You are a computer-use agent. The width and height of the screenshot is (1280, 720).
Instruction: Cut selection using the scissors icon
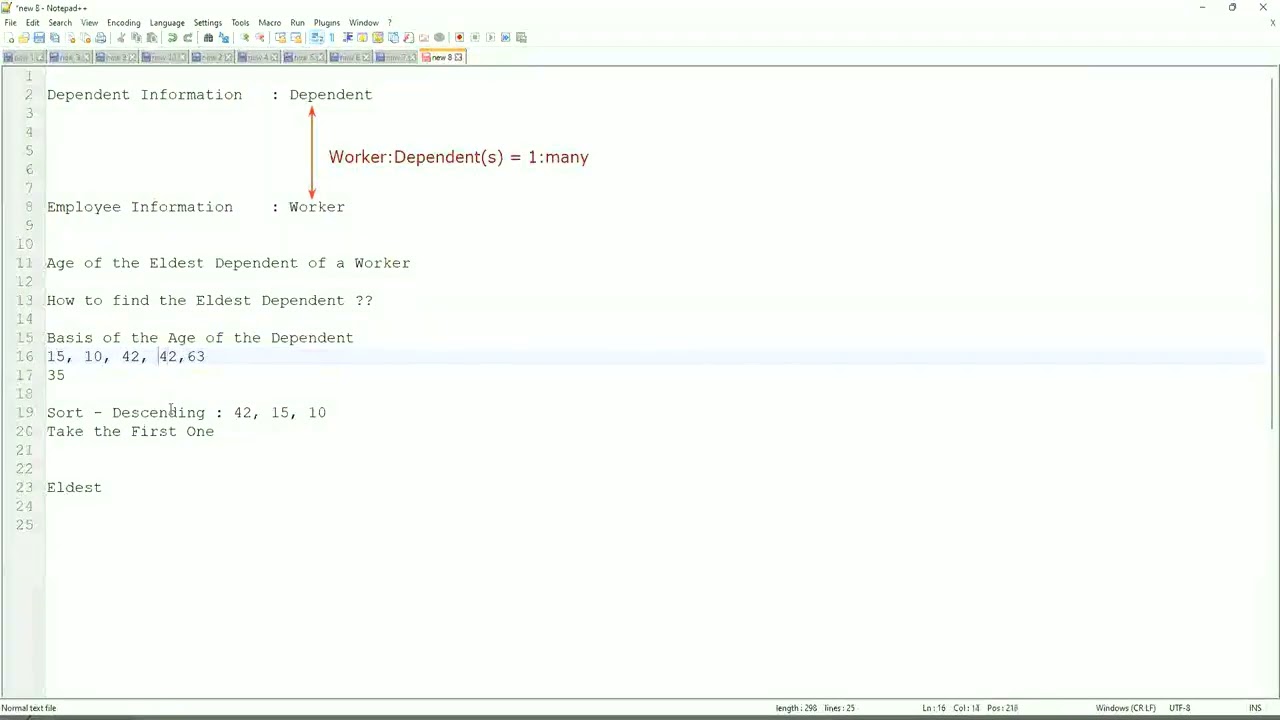(121, 38)
